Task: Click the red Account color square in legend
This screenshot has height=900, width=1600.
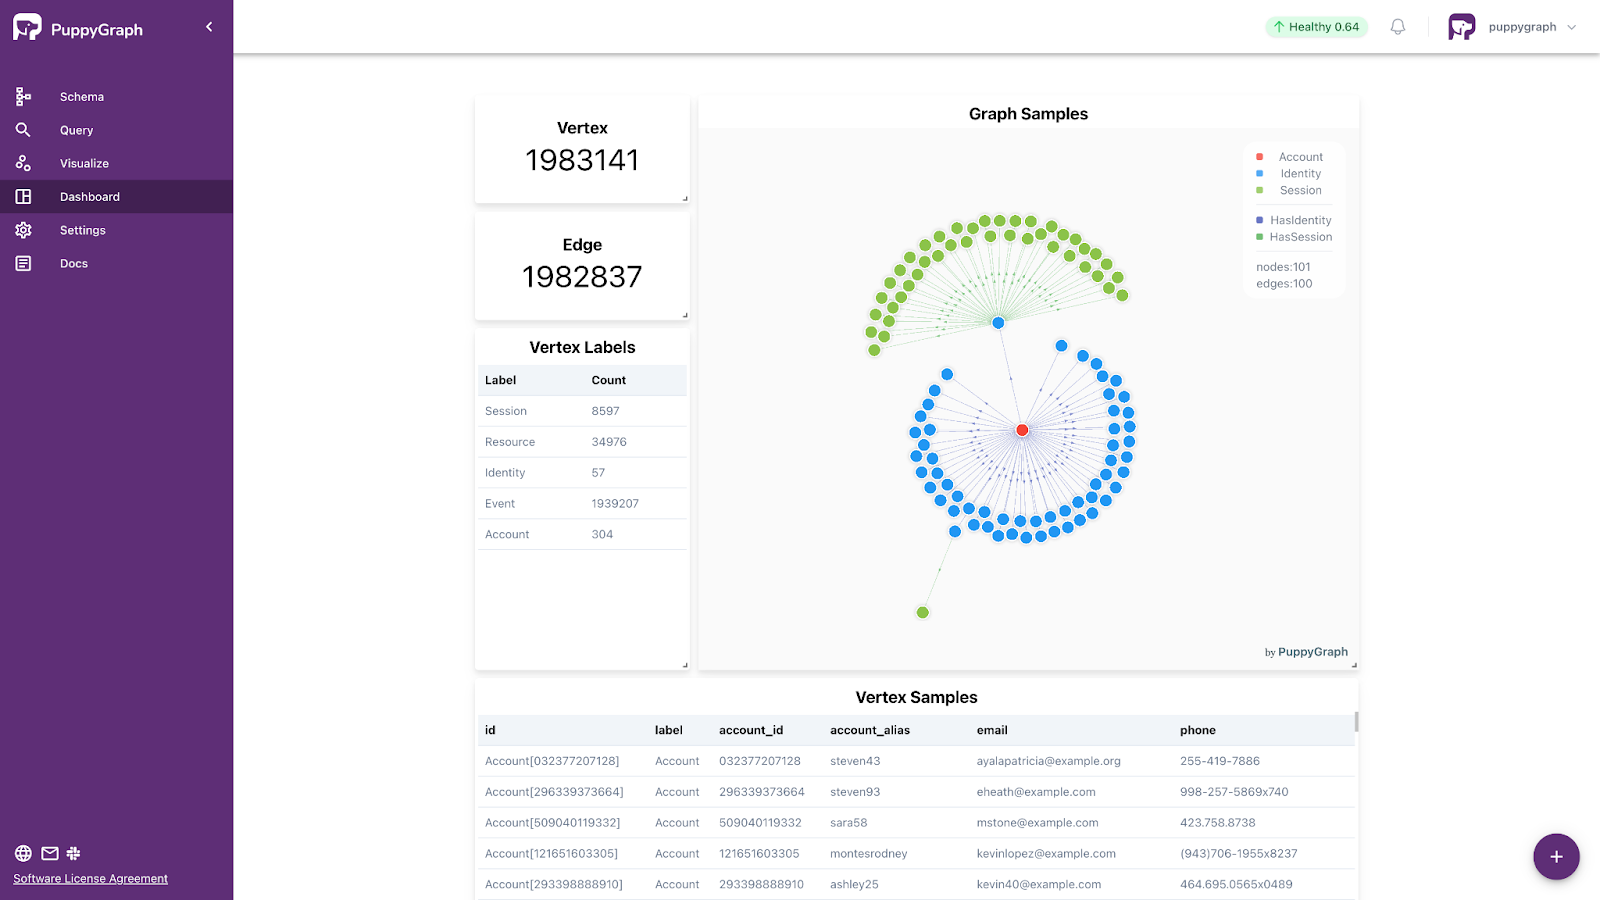Action: pos(1258,156)
